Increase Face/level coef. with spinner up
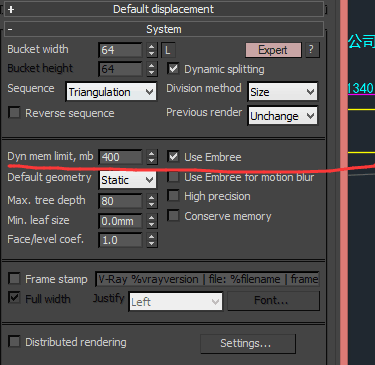 point(152,236)
